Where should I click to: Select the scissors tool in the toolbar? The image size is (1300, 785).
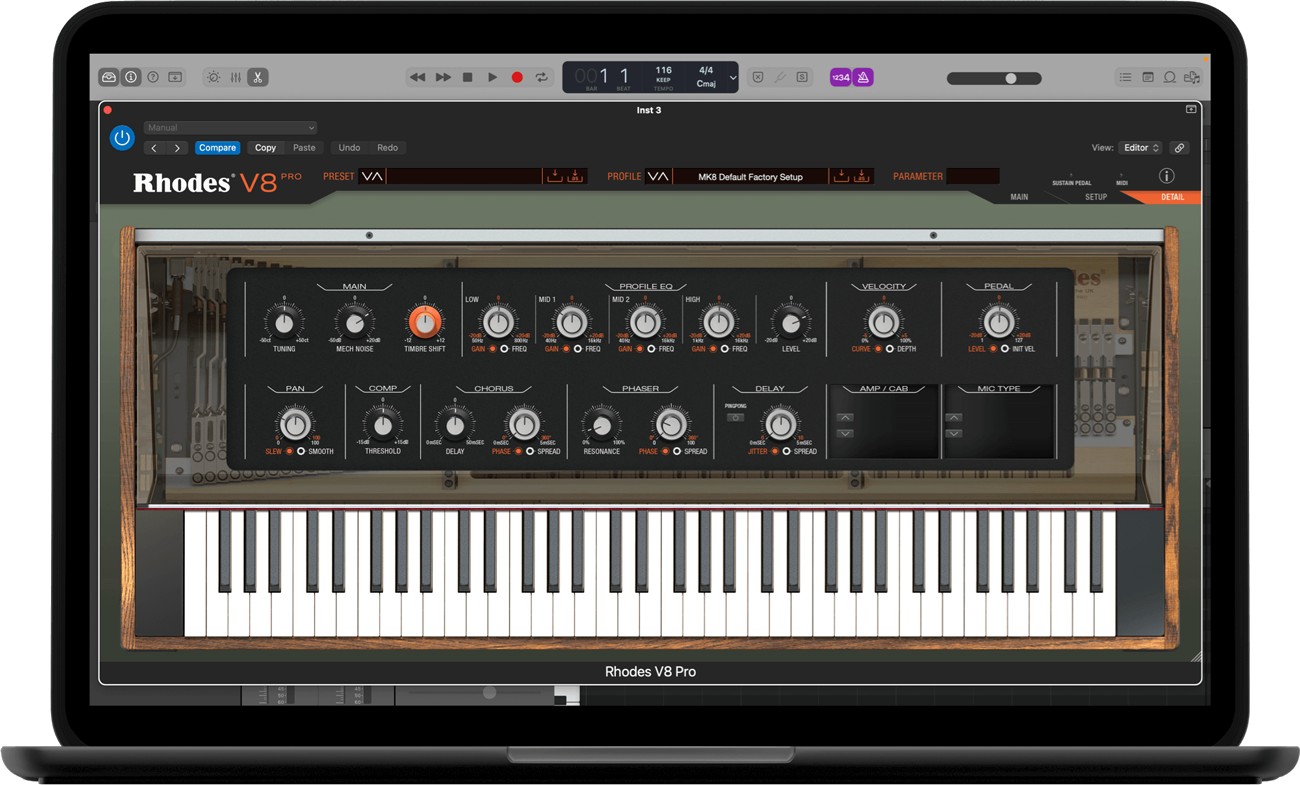pos(257,76)
